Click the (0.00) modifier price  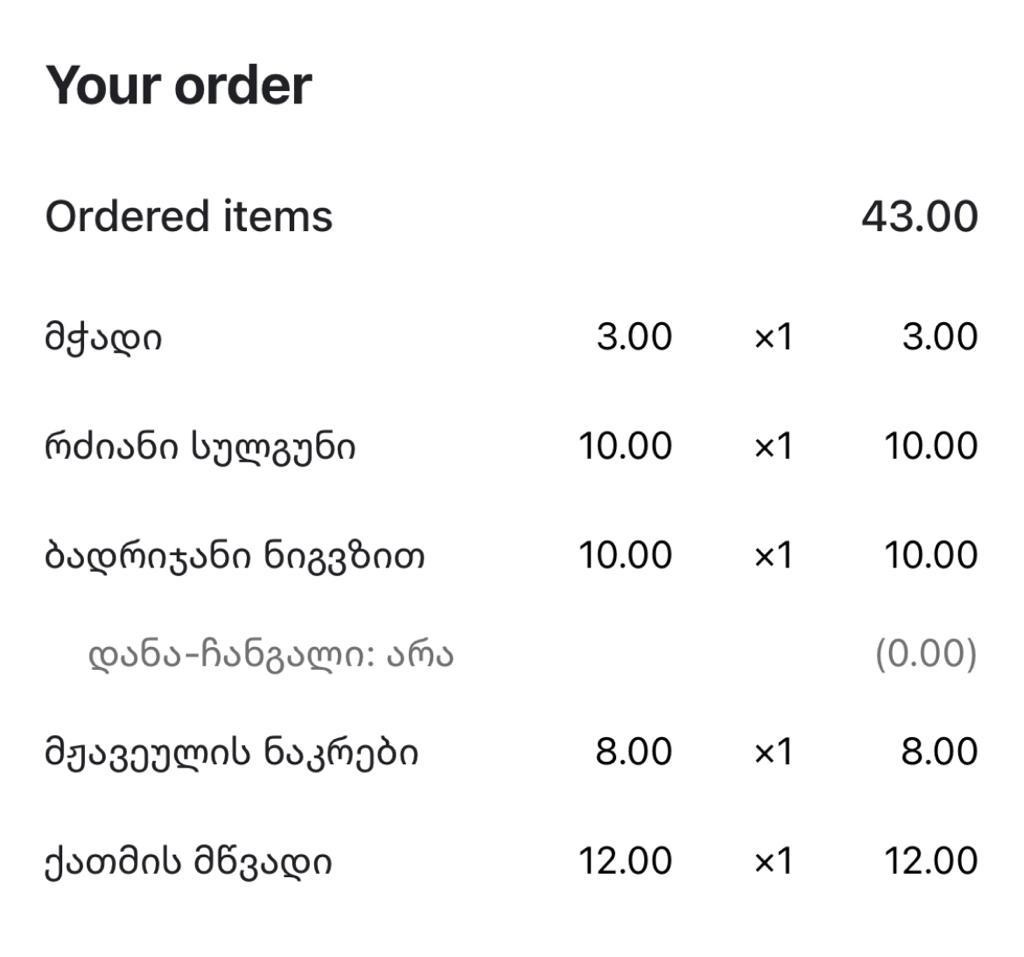926,654
